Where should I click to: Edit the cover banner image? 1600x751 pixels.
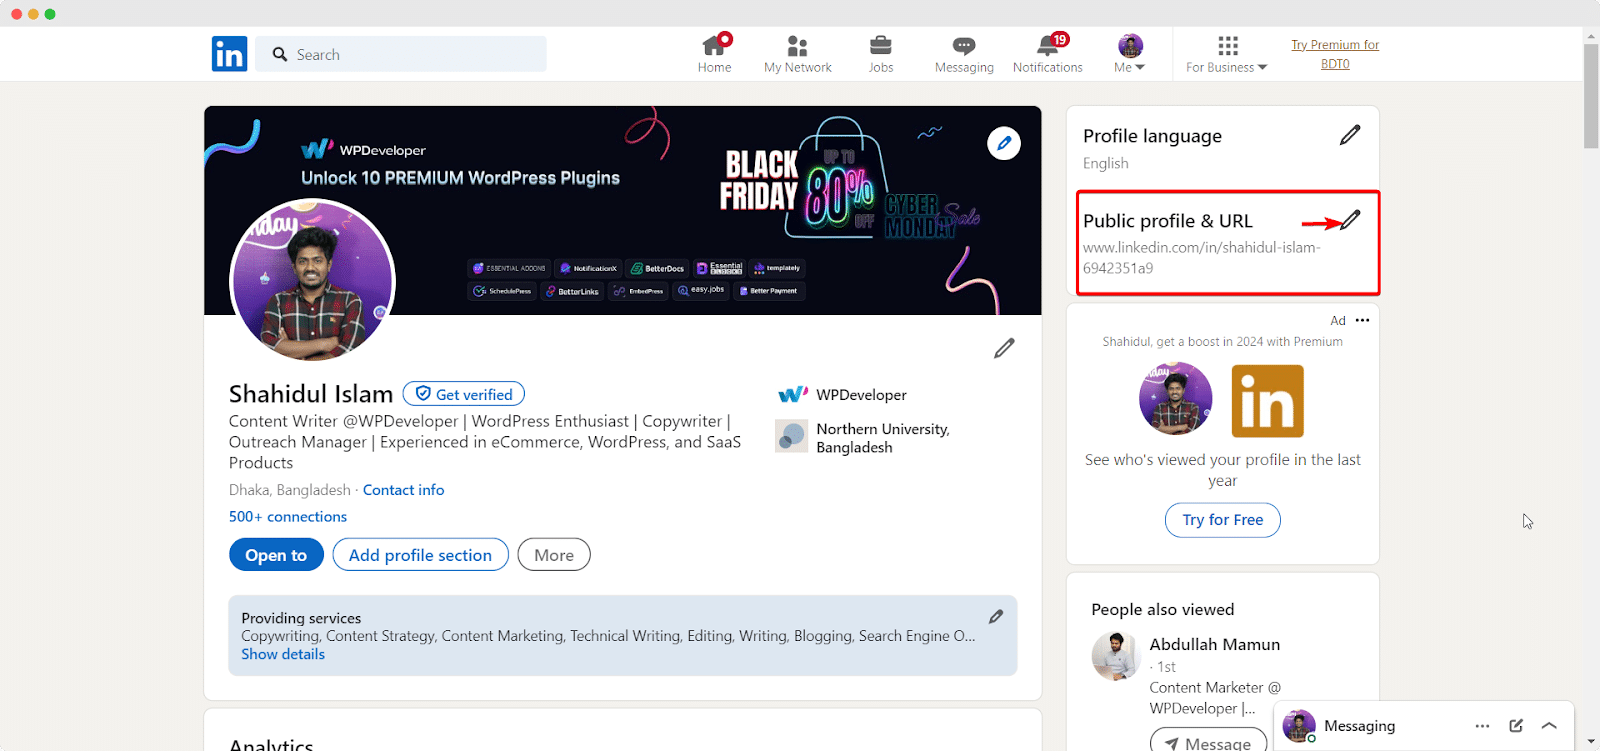(1004, 143)
